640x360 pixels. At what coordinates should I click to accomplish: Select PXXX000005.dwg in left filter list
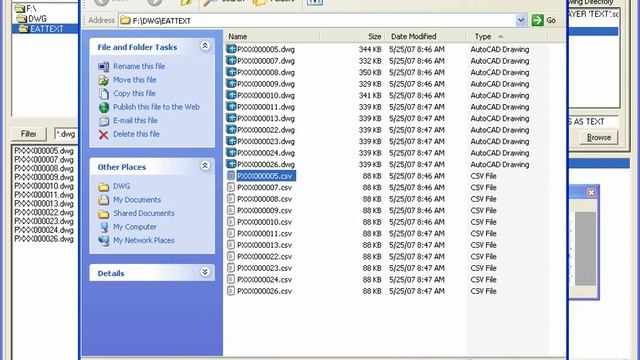coord(44,151)
